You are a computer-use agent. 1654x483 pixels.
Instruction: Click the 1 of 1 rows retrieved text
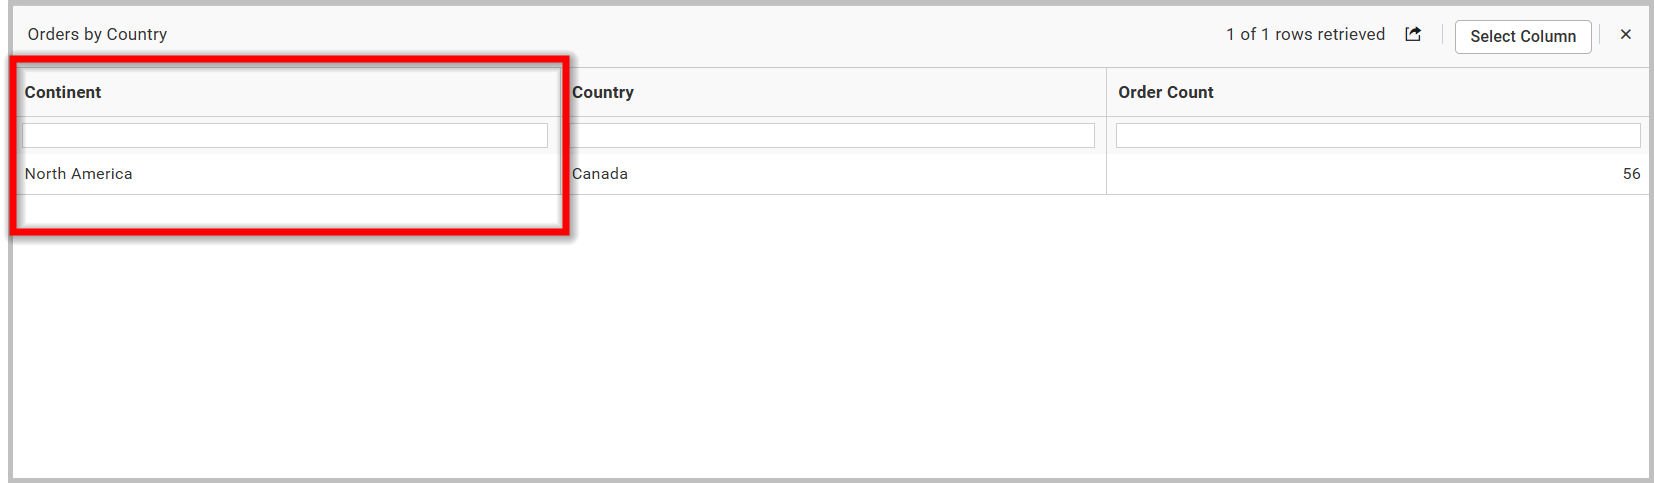[1305, 34]
